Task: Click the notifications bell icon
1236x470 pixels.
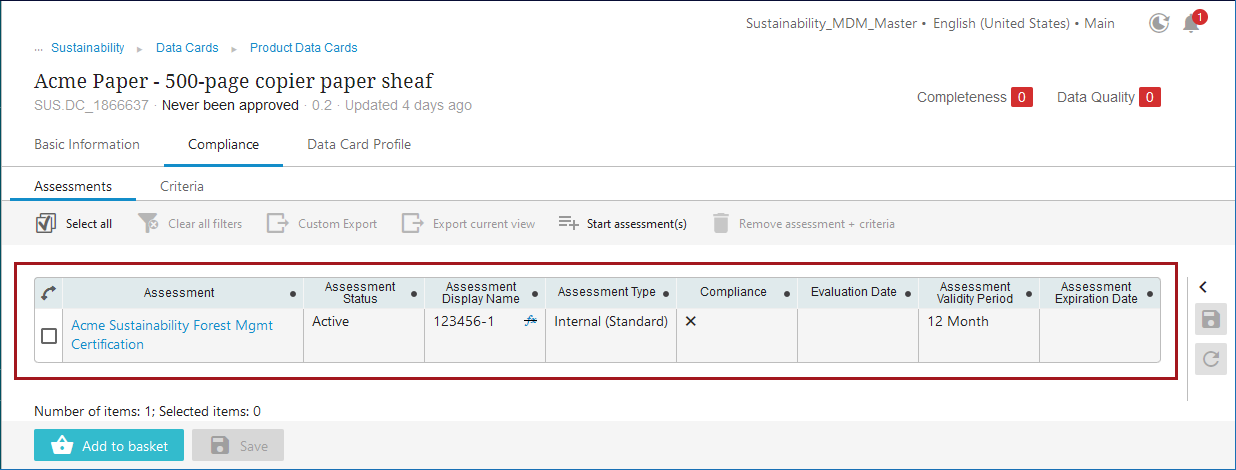Action: tap(1190, 24)
